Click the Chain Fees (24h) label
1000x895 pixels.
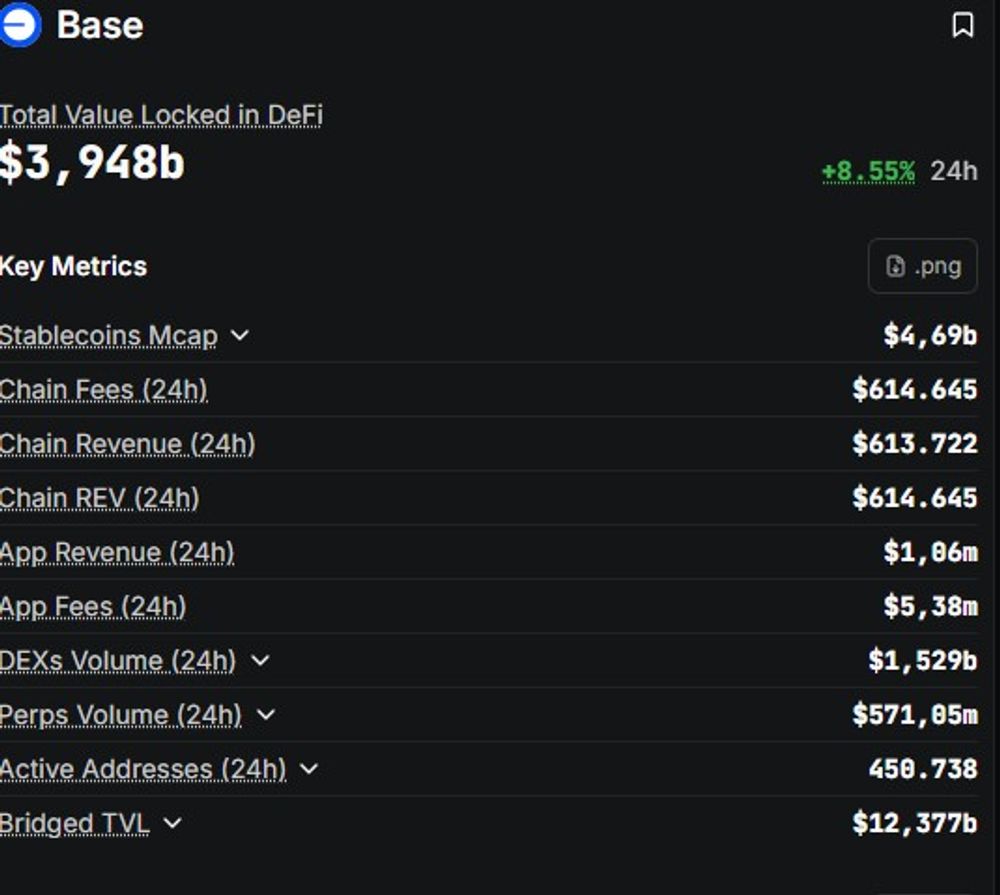coord(103,390)
